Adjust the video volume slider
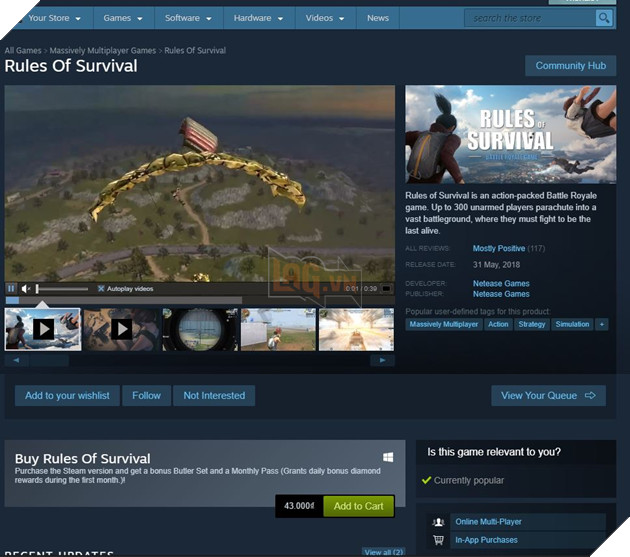The image size is (630, 557). pyautogui.click(x=62, y=289)
